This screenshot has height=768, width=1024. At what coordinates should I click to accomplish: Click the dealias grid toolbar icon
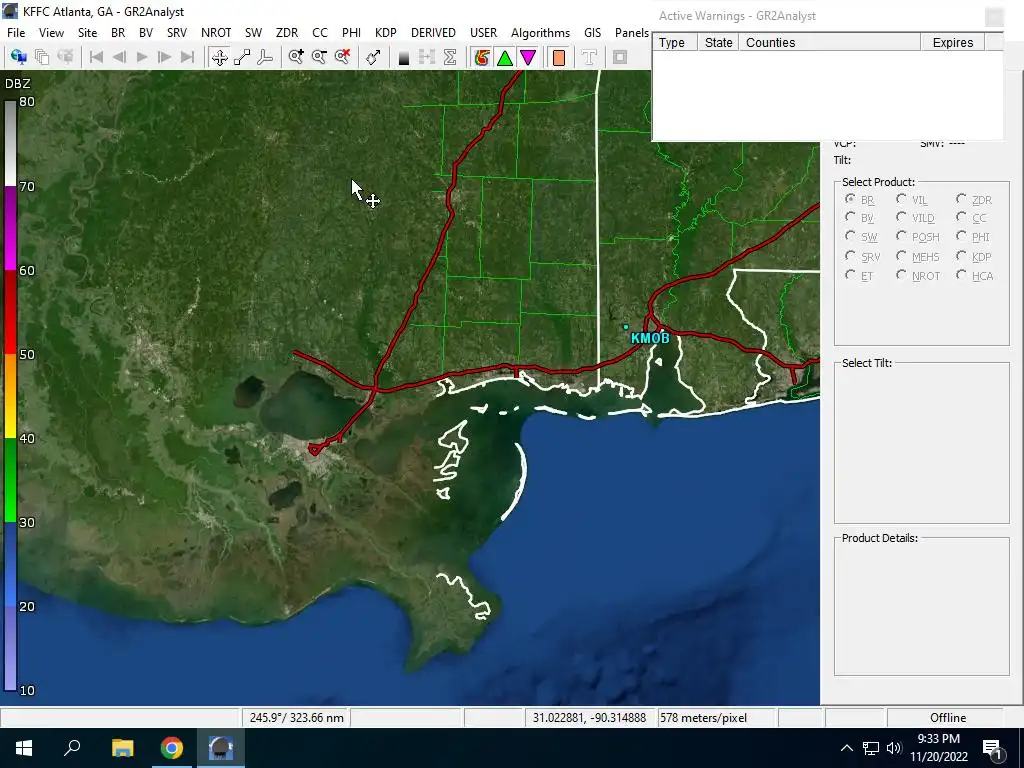[426, 57]
